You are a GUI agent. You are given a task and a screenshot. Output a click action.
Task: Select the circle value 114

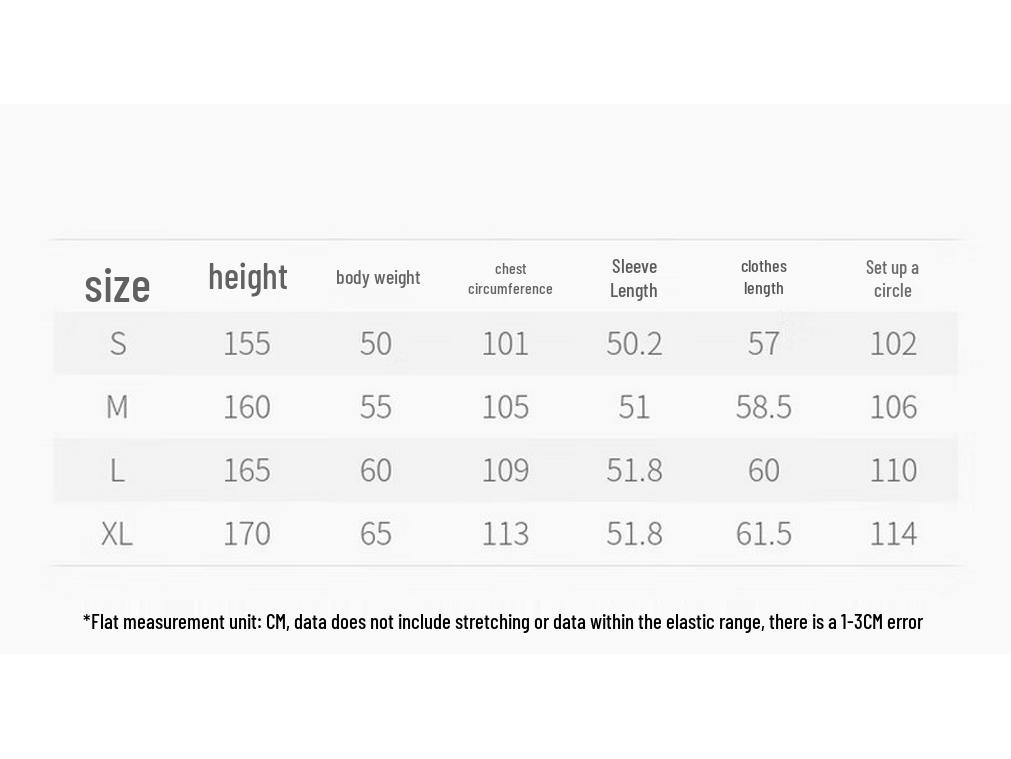click(x=893, y=534)
